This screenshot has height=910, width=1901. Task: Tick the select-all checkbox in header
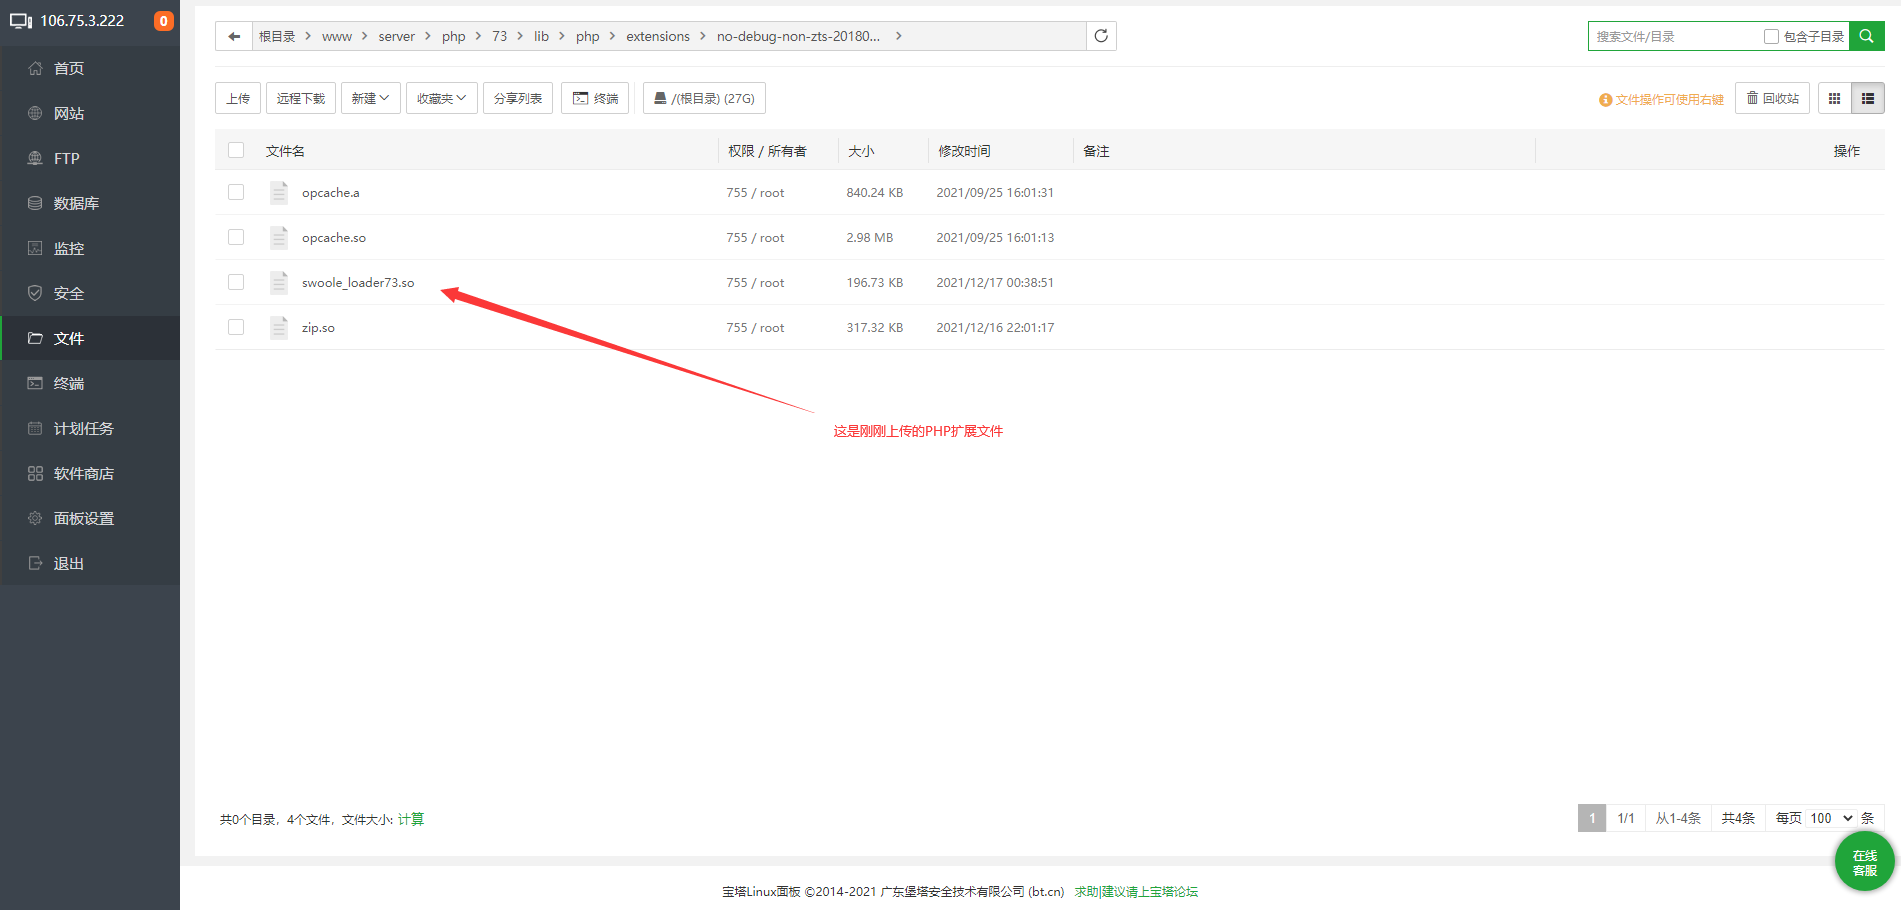coord(236,150)
